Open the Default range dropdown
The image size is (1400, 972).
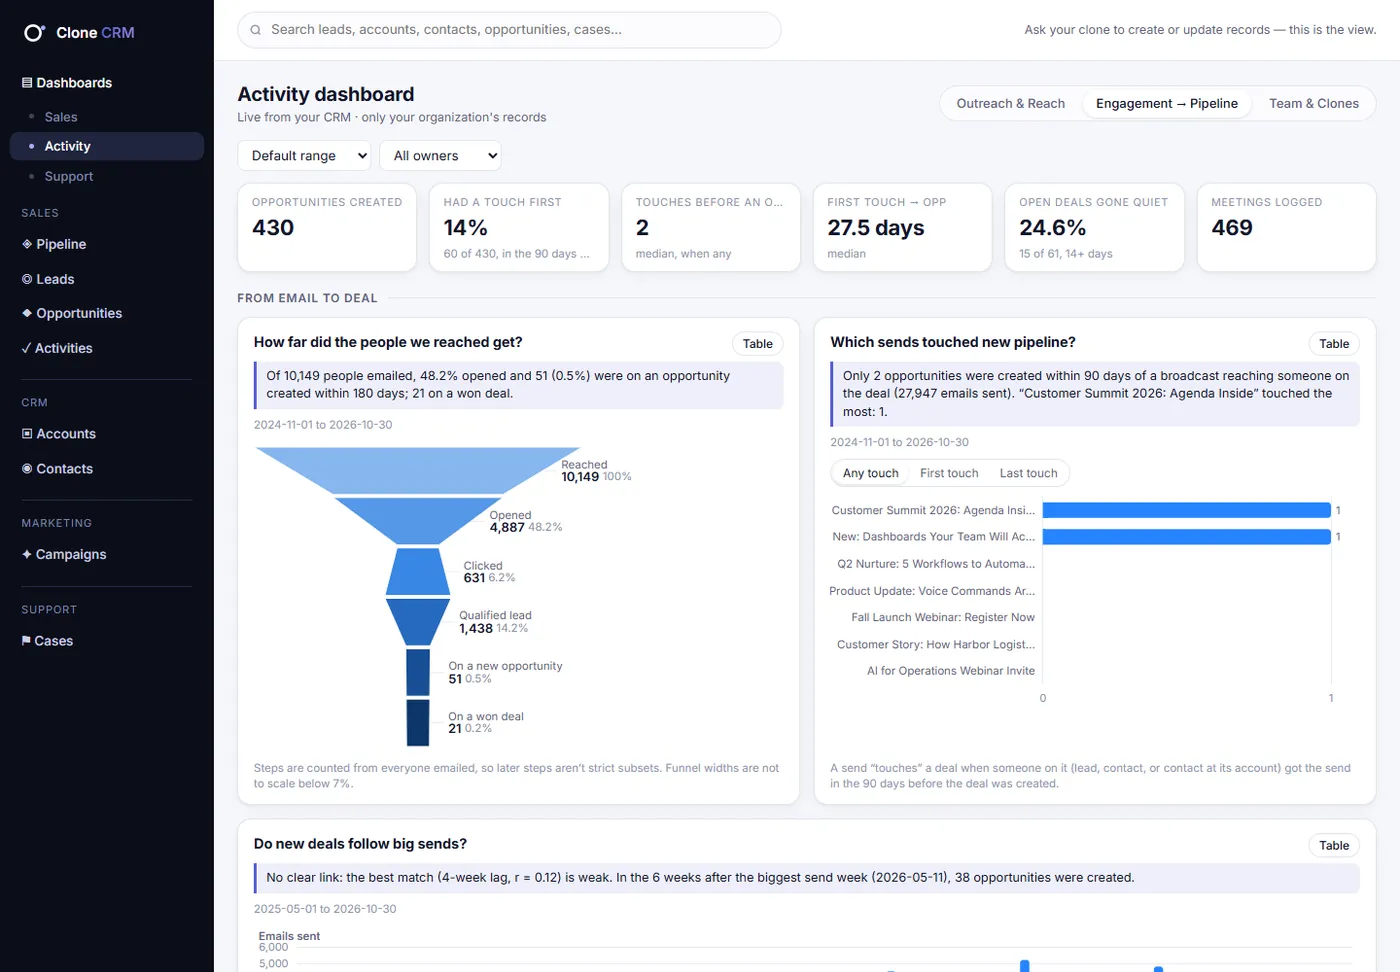304,156
